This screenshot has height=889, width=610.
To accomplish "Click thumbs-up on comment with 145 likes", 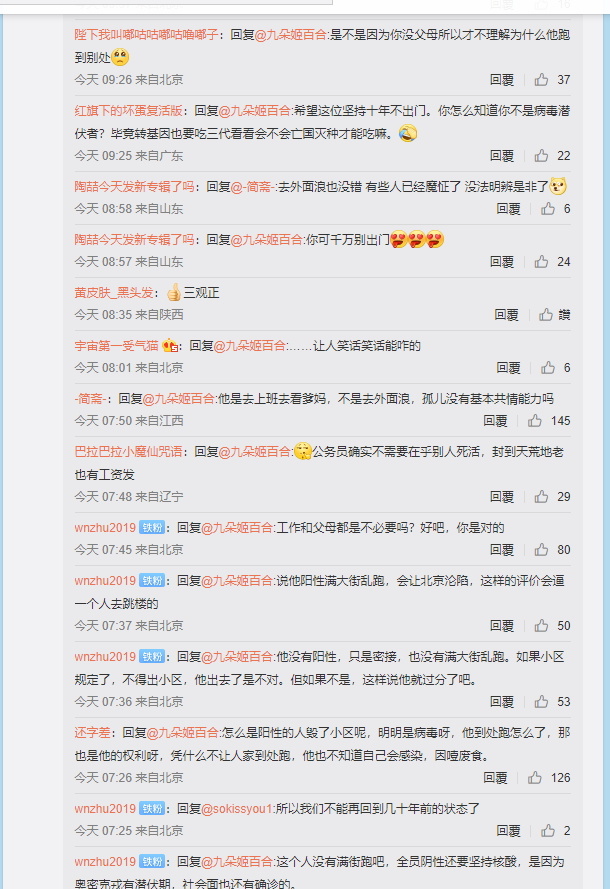I will (535, 421).
